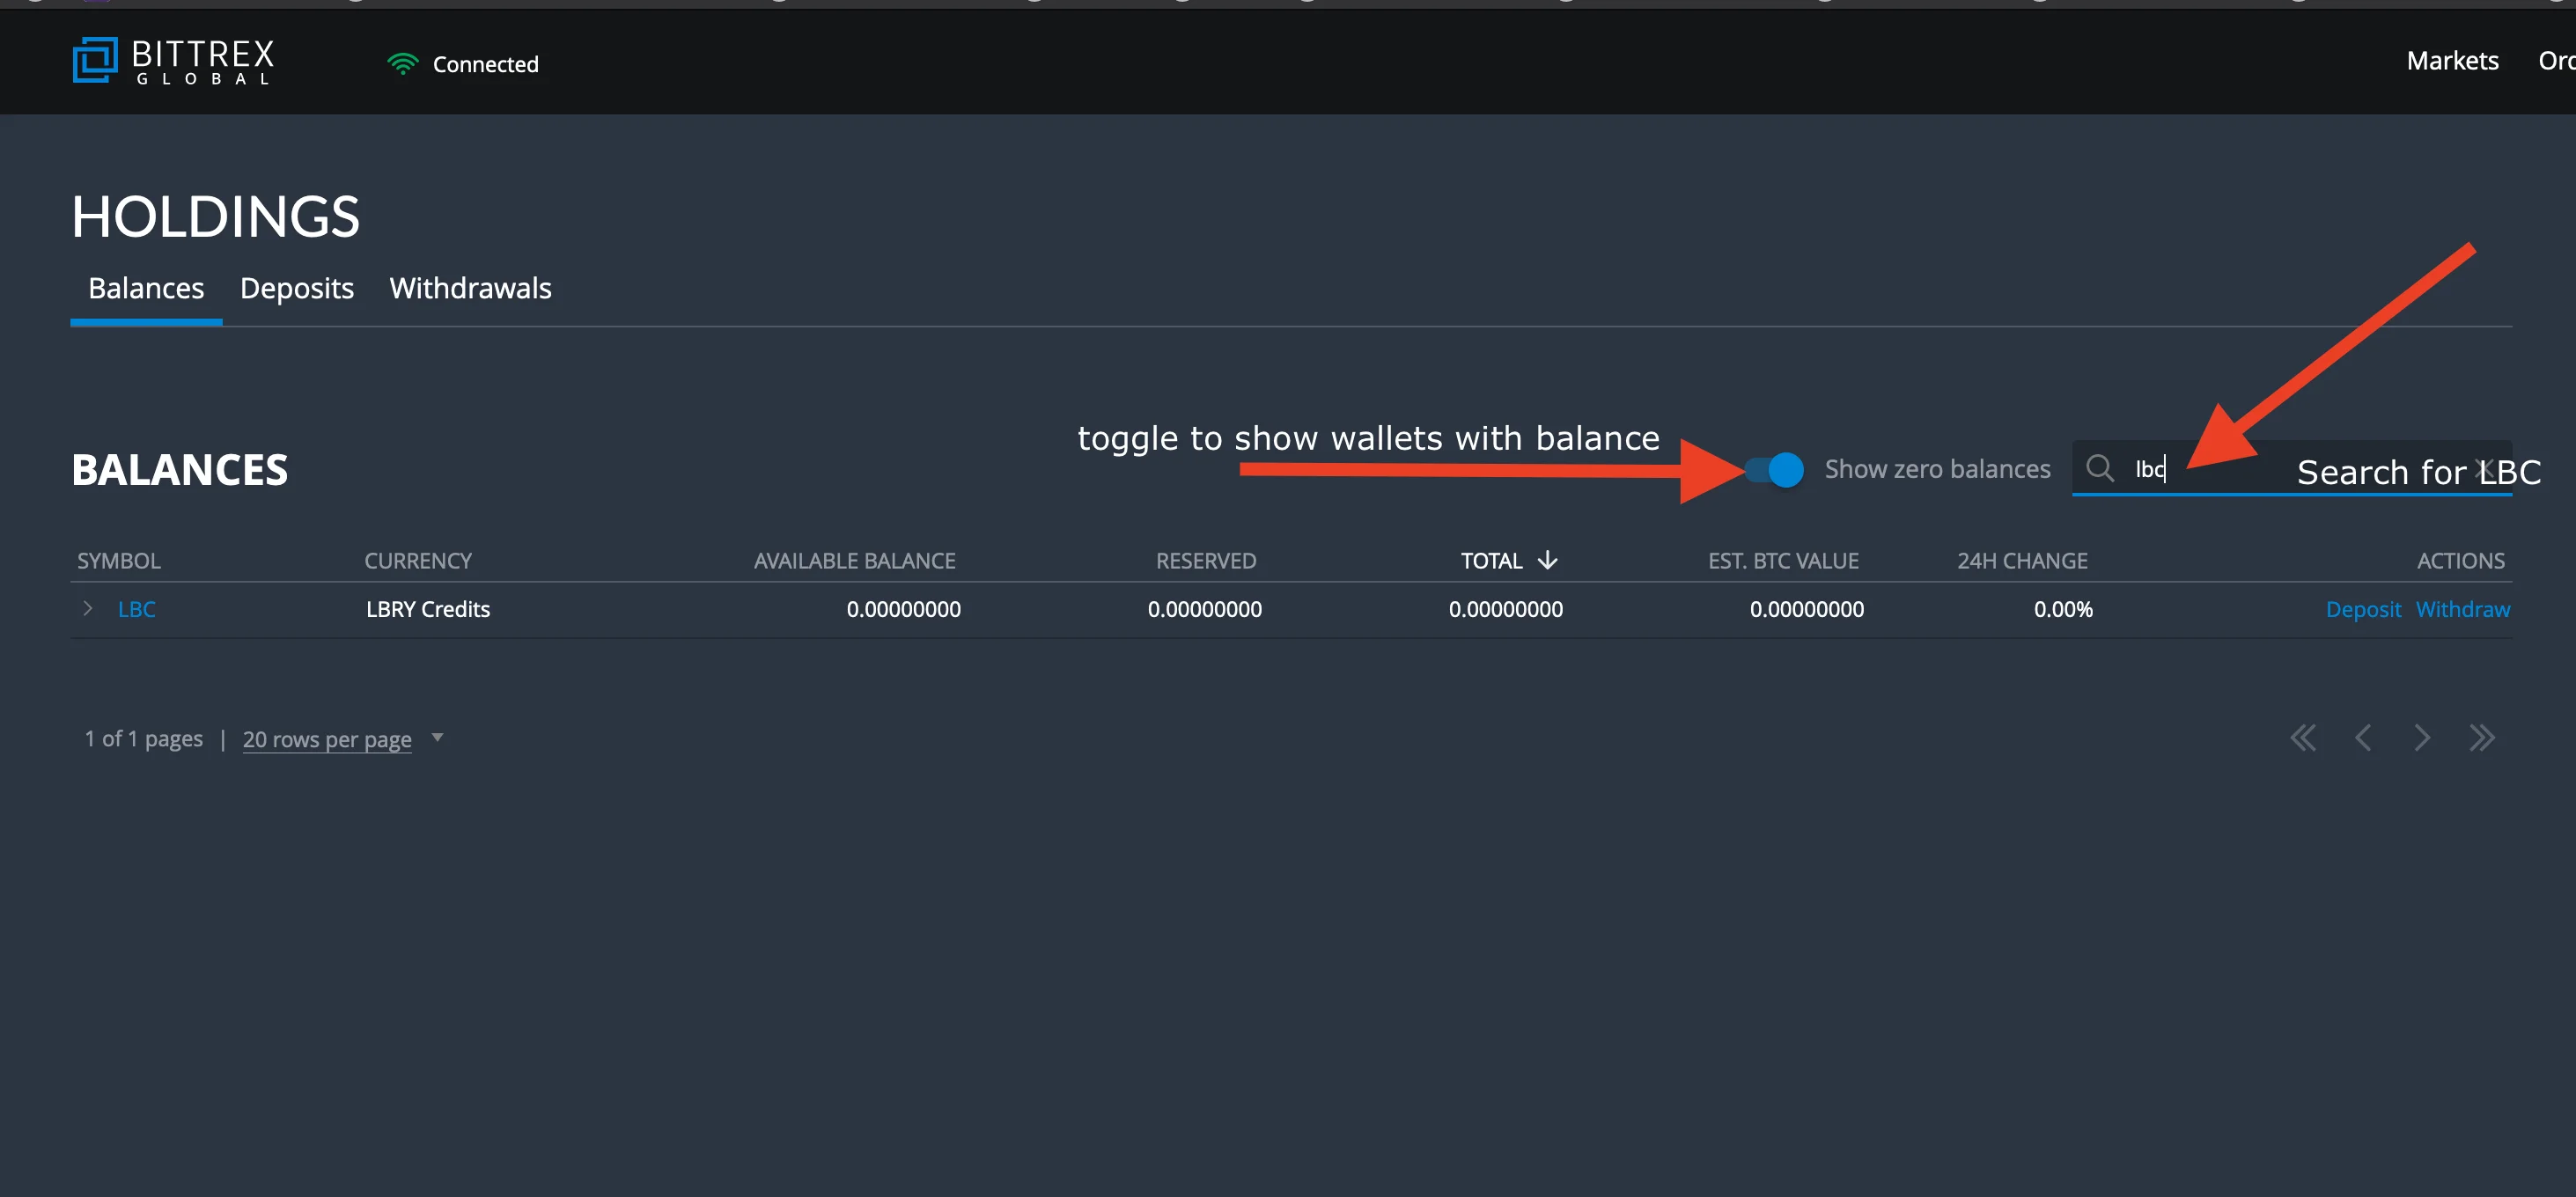Select the Deposits tab
The height and width of the screenshot is (1197, 2576).
tap(296, 286)
